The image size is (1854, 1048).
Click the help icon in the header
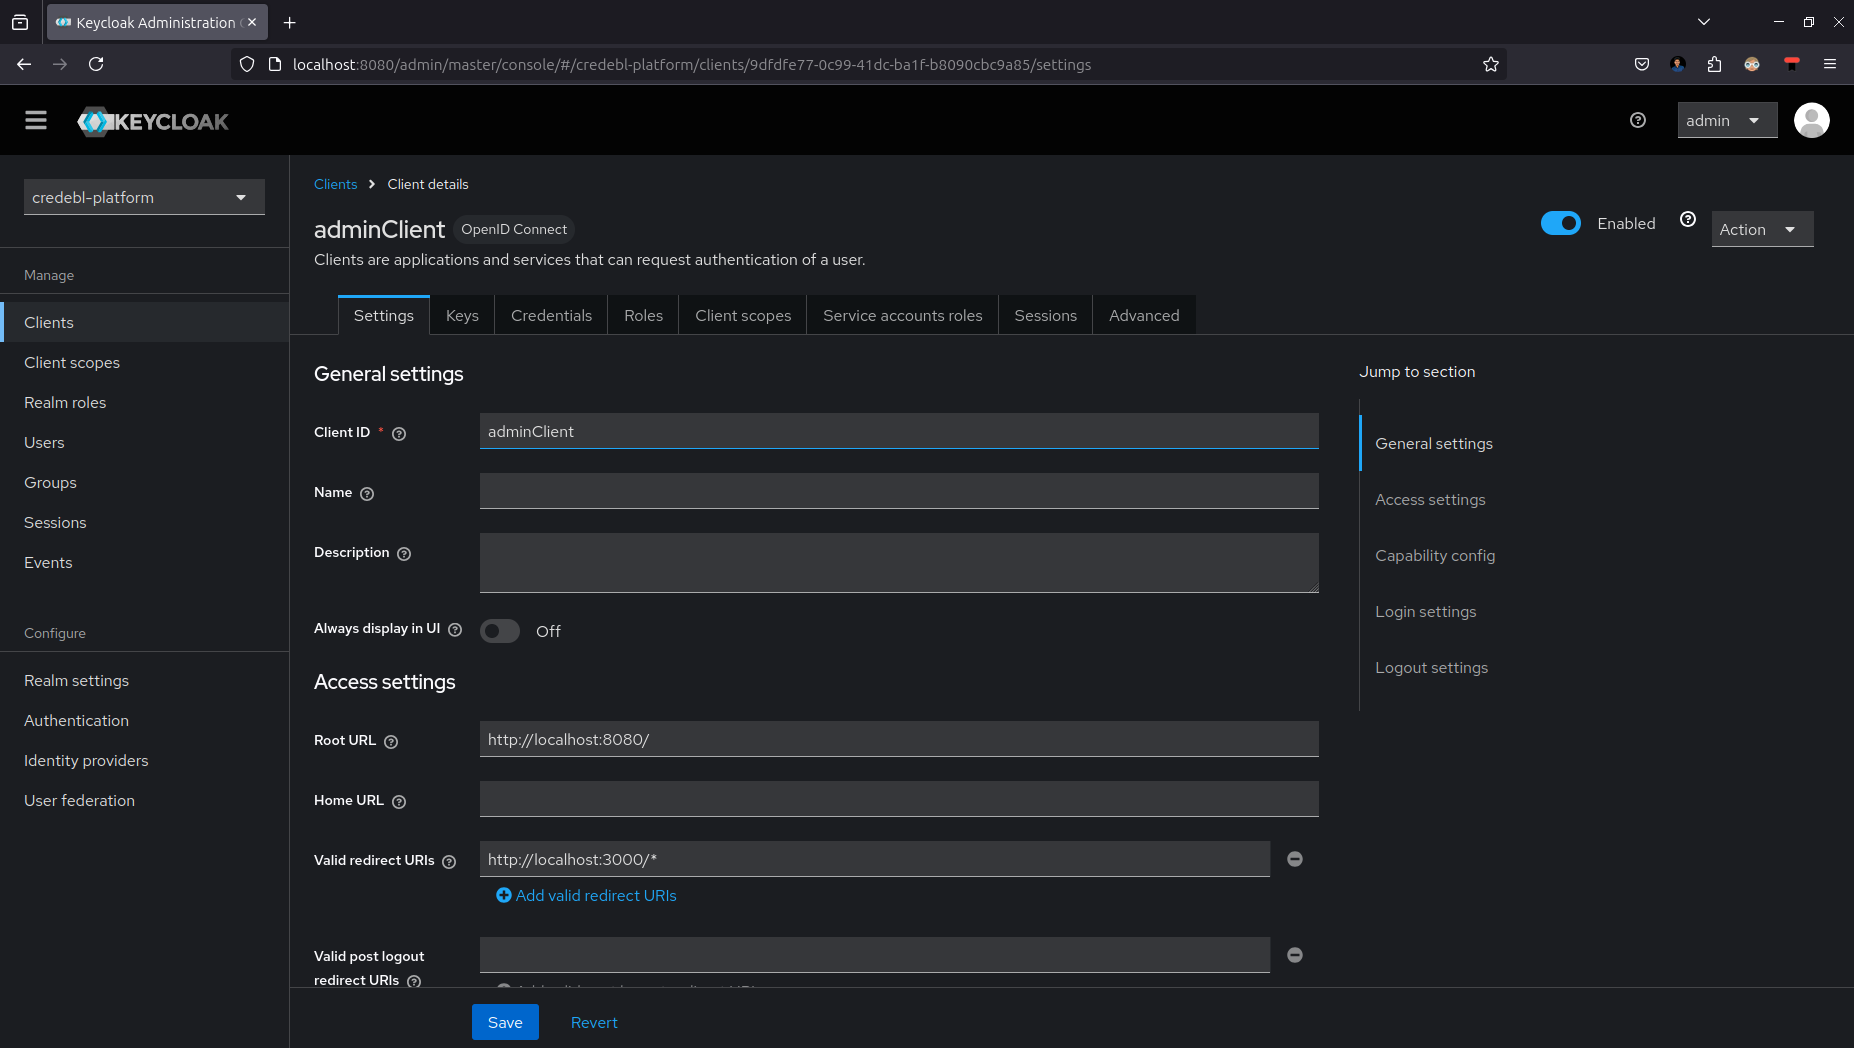pyautogui.click(x=1637, y=121)
